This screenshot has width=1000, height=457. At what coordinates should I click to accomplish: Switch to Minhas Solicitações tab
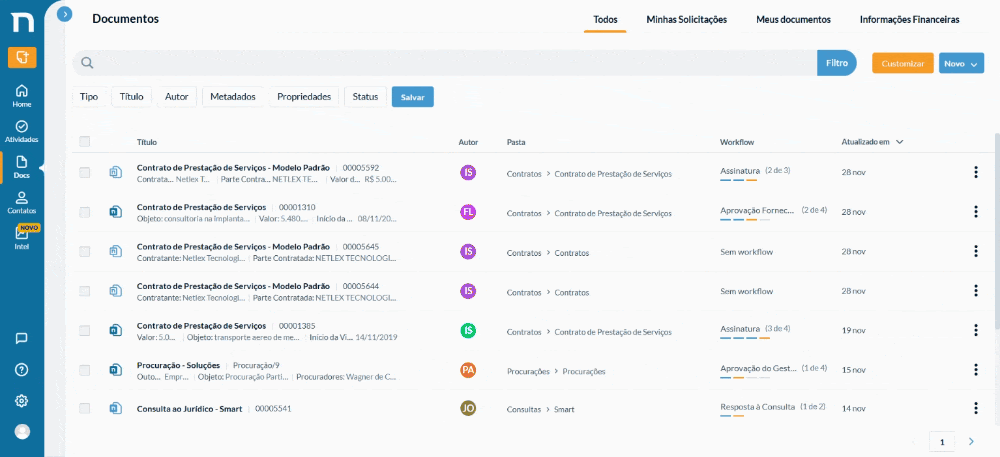click(686, 20)
